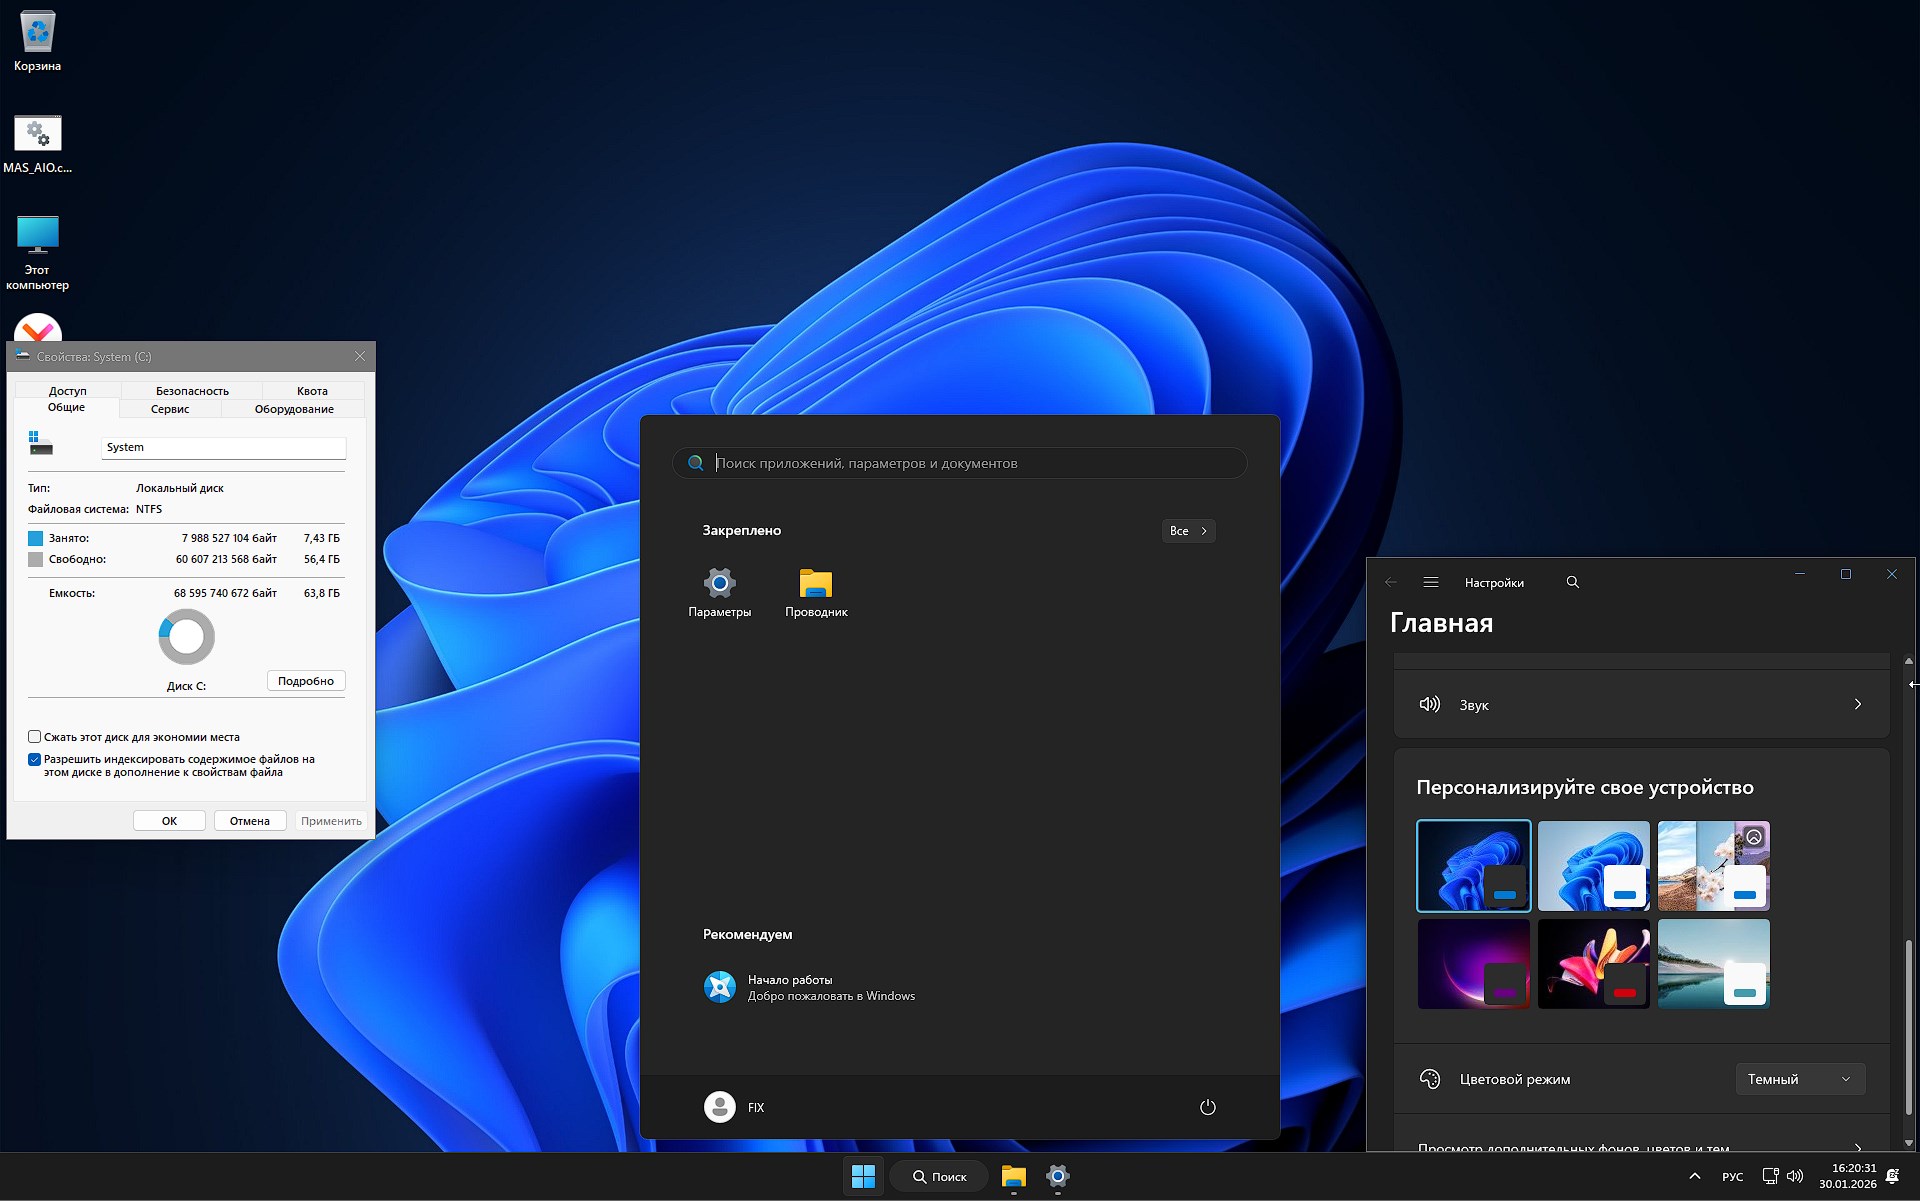Screen dimensions: 1920x1201
Task: Click the Настройки title text
Action: coord(1494,583)
